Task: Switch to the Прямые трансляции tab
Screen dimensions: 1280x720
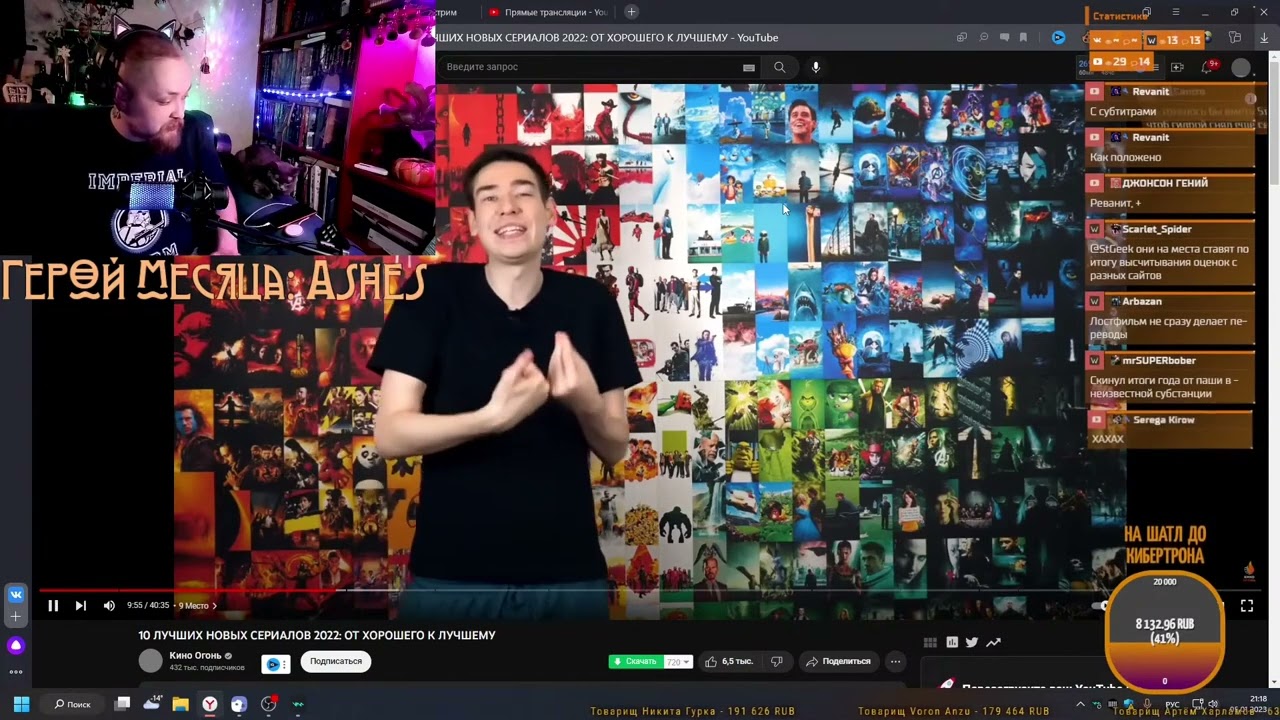Action: (548, 12)
